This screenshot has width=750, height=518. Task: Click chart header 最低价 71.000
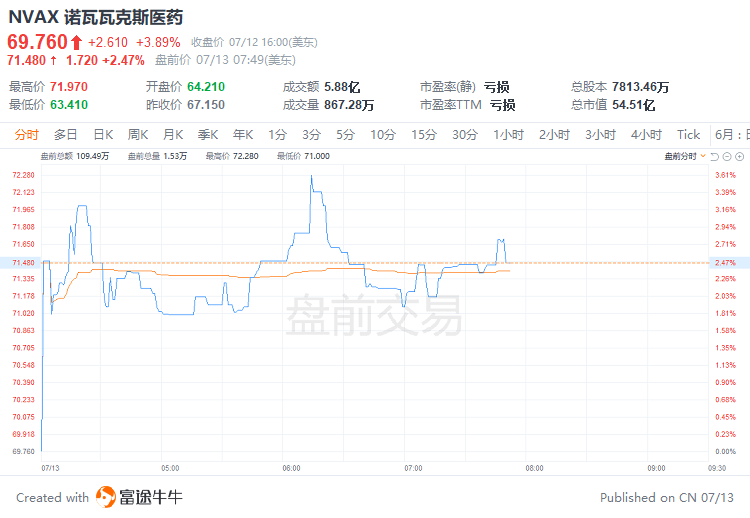coord(303,156)
